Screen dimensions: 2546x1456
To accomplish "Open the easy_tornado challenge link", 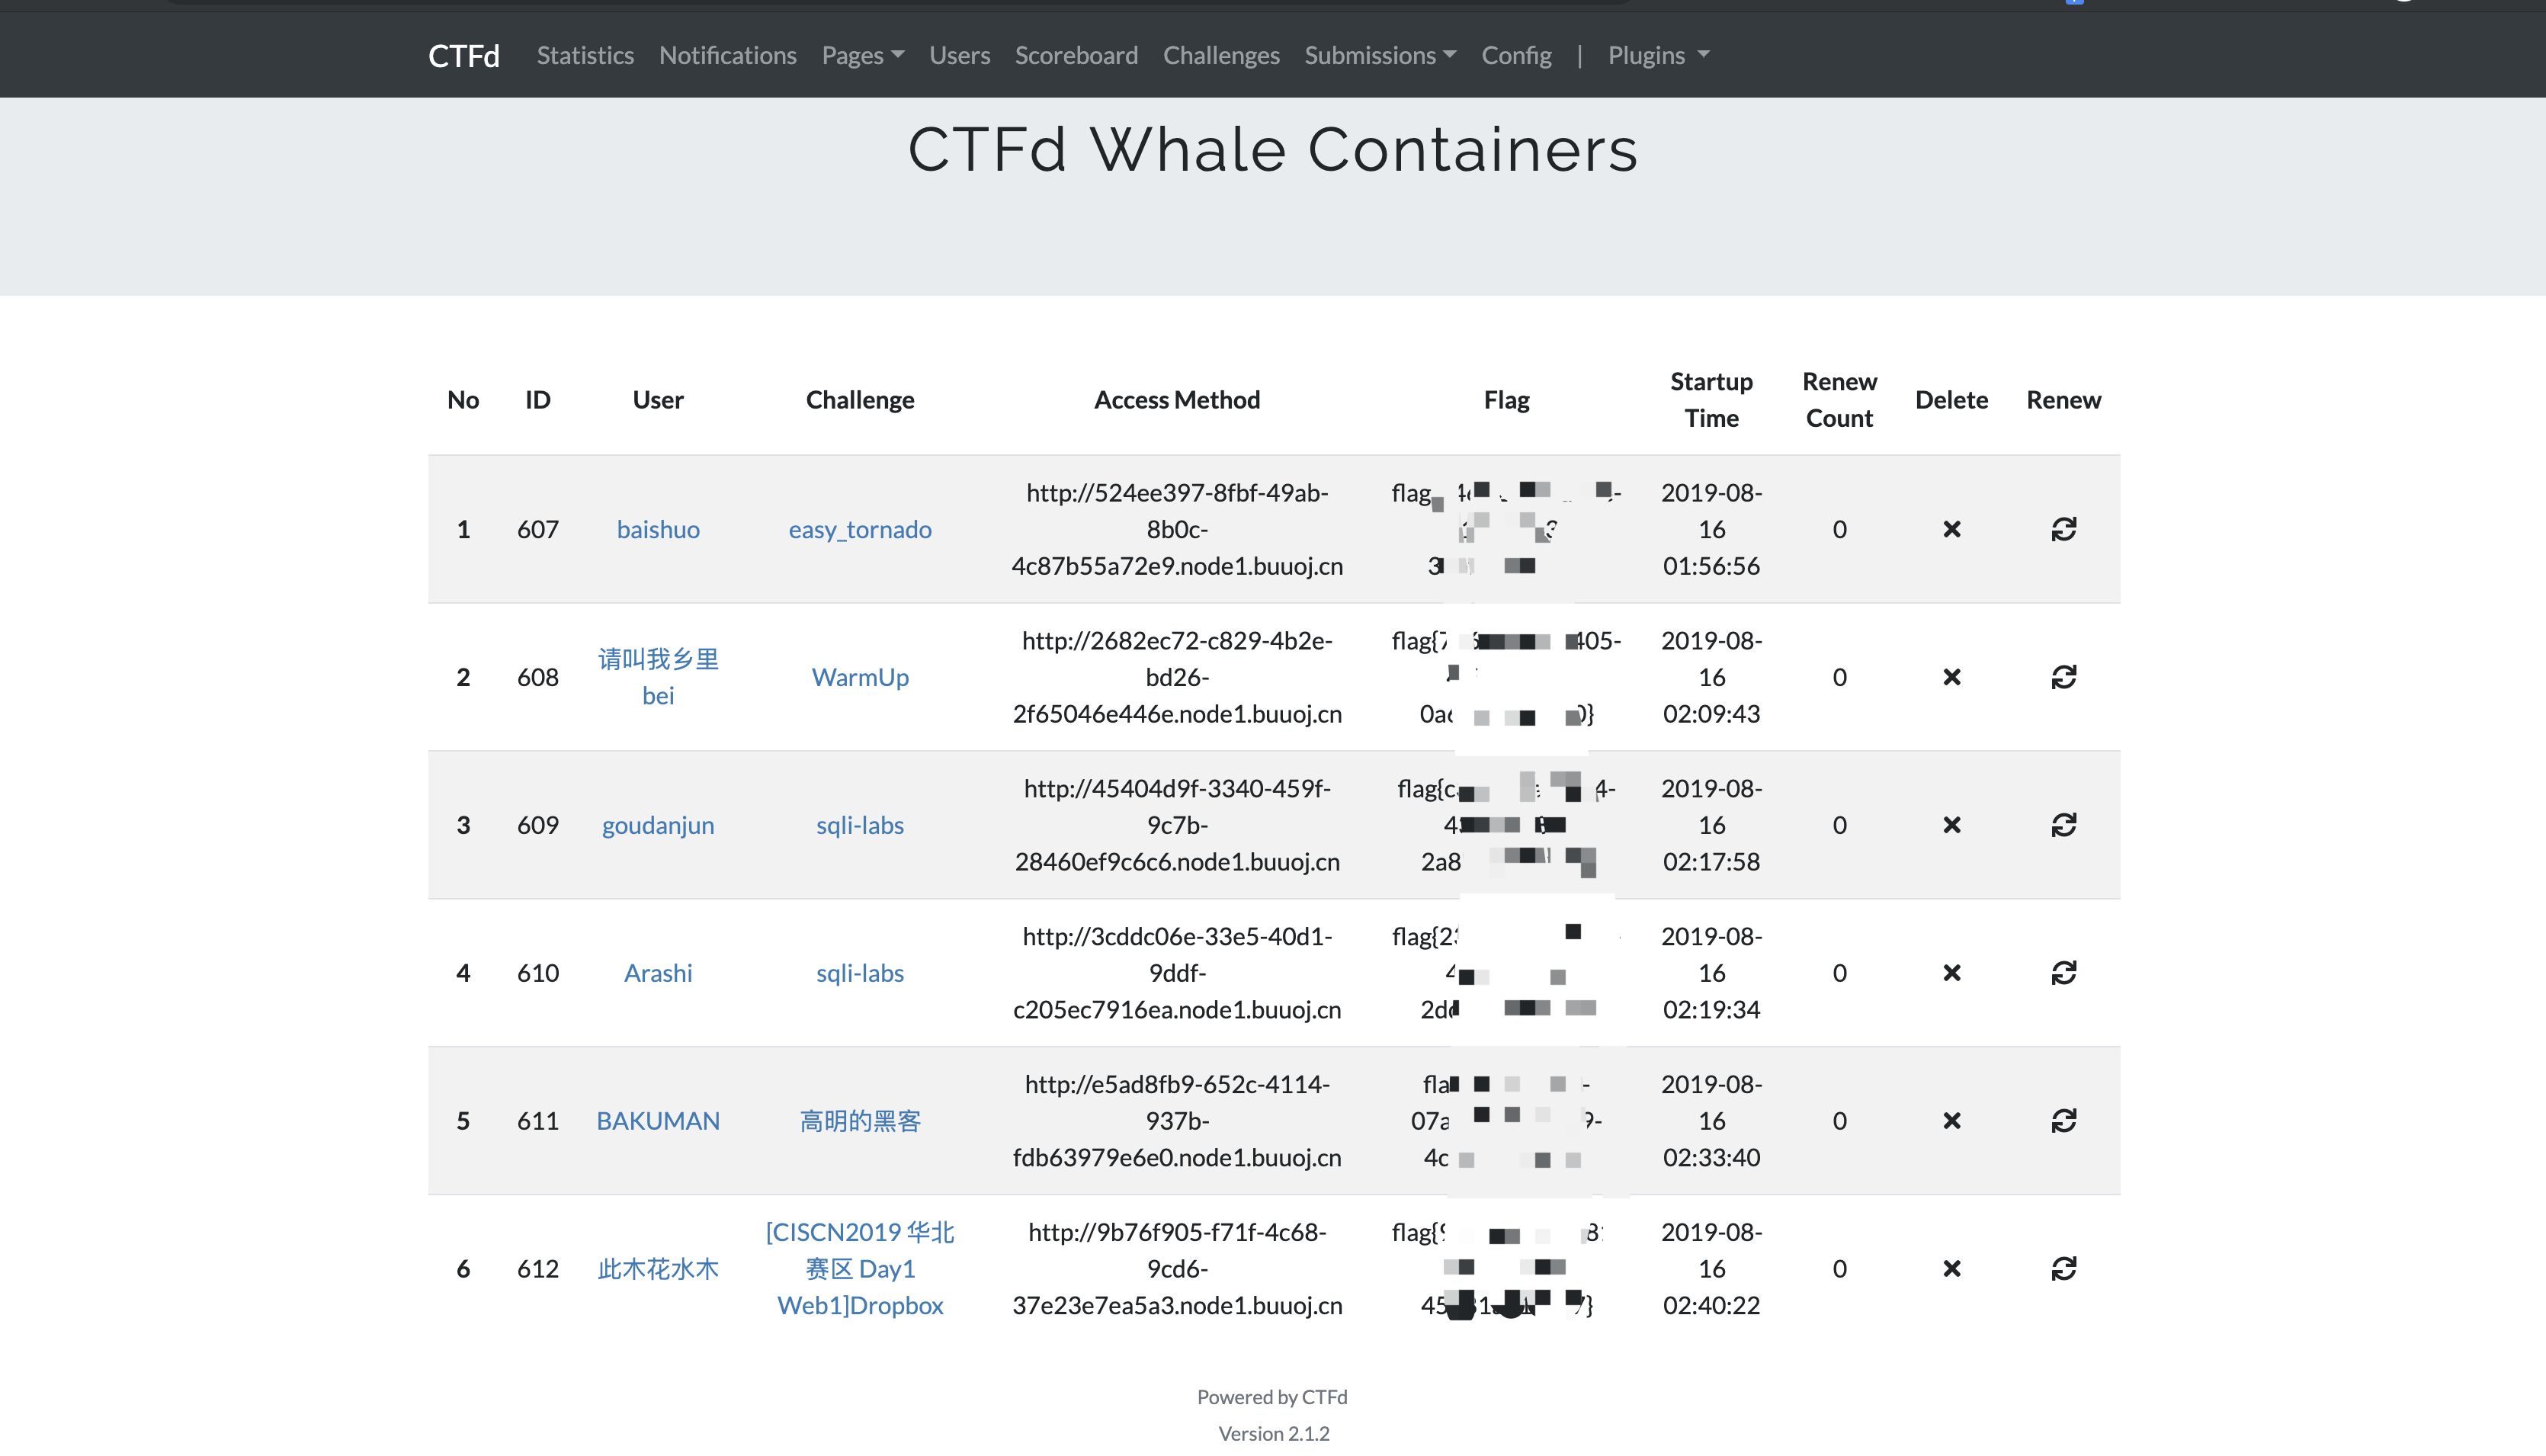I will [859, 529].
